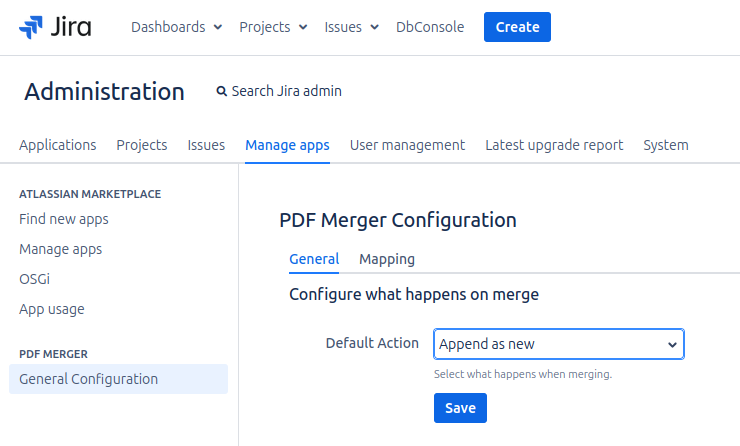Click the Jira logo icon
The height and width of the screenshot is (446, 740).
tap(31, 27)
